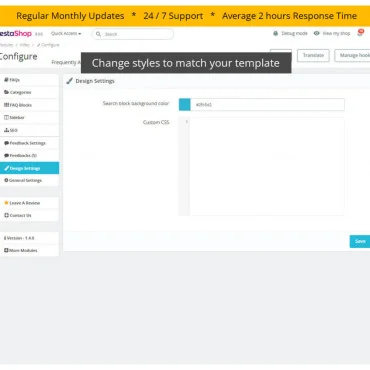Open the Contact Us link

[29, 215]
